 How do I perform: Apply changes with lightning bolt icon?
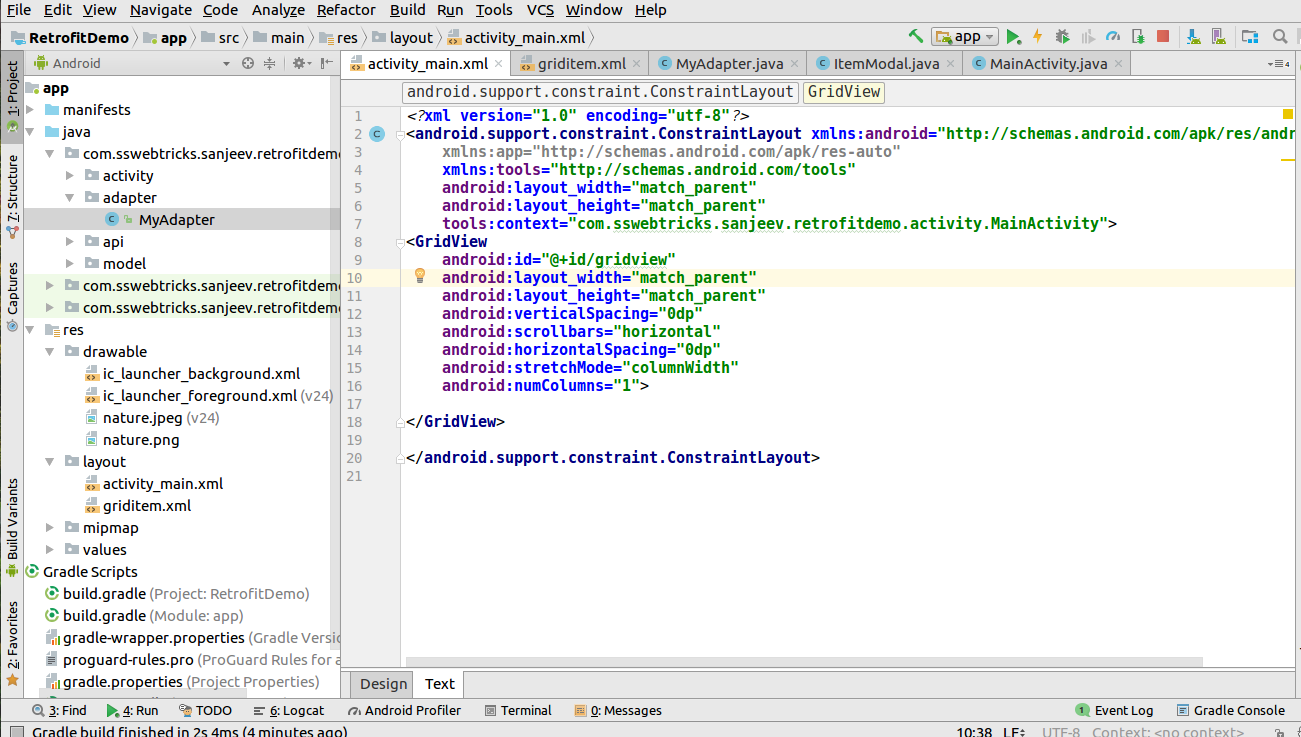click(1037, 36)
